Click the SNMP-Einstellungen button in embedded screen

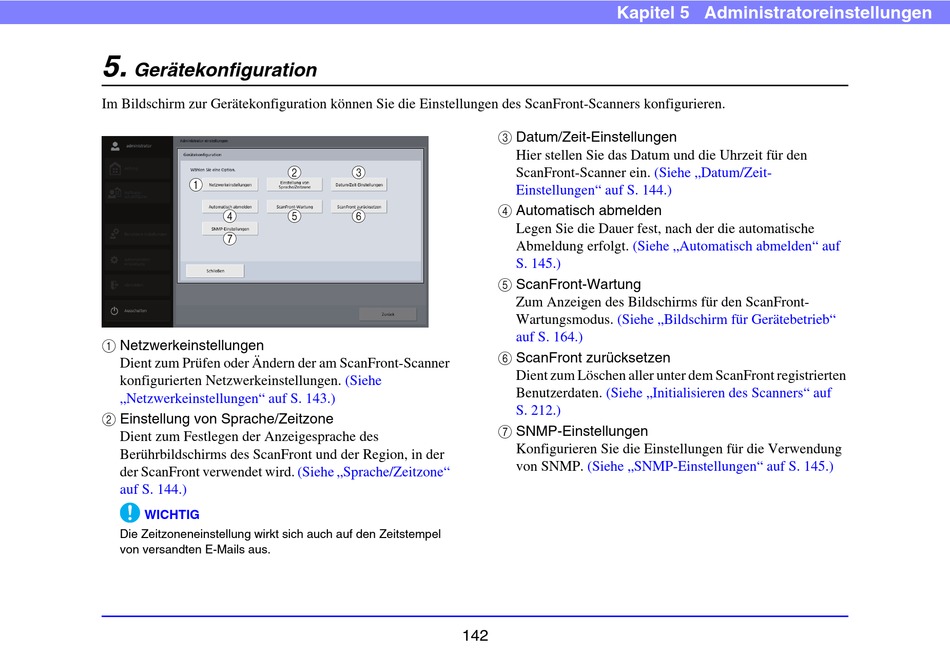coord(230,228)
